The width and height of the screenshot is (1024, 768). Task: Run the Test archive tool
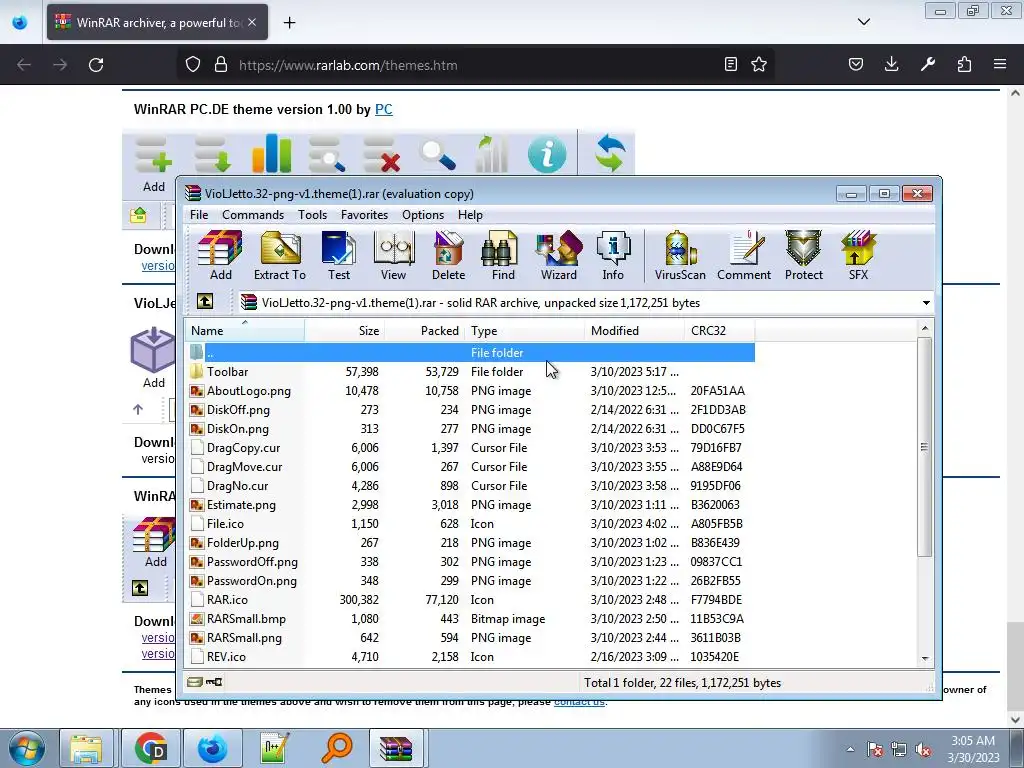tap(339, 255)
